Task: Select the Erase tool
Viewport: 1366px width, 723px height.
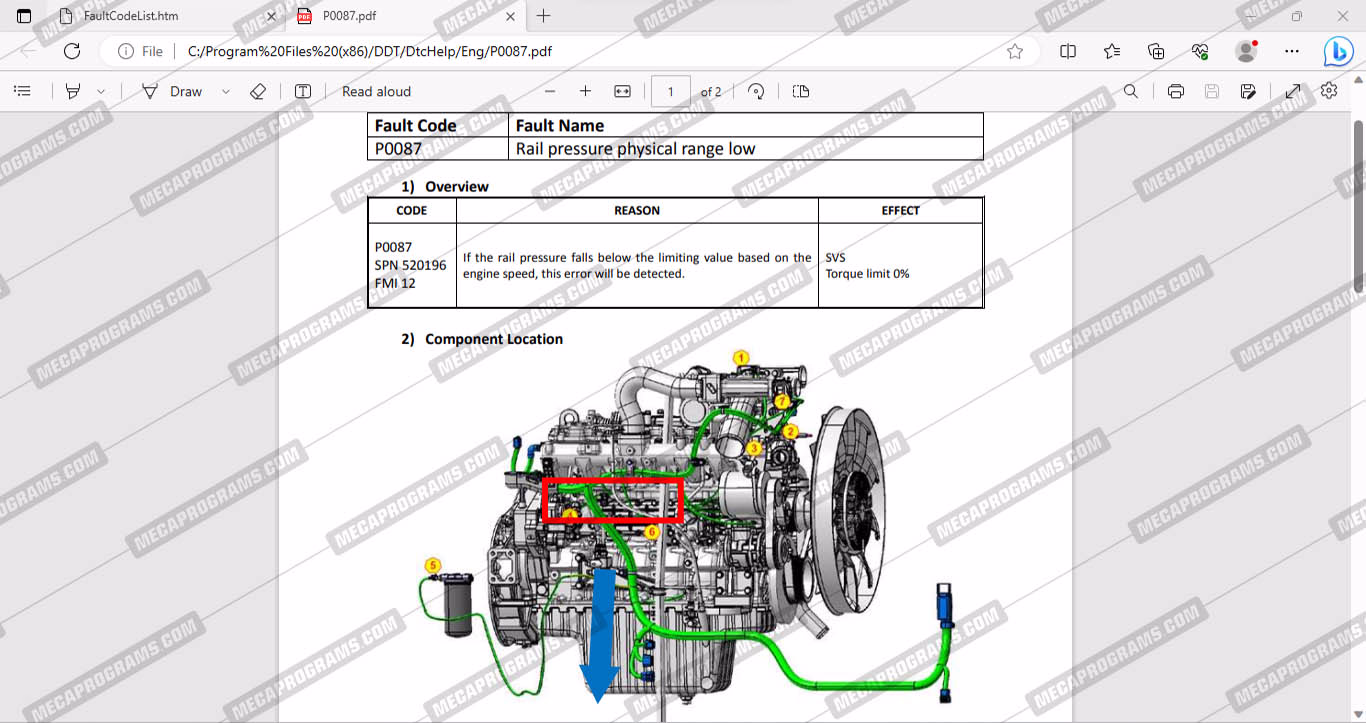Action: click(x=257, y=91)
